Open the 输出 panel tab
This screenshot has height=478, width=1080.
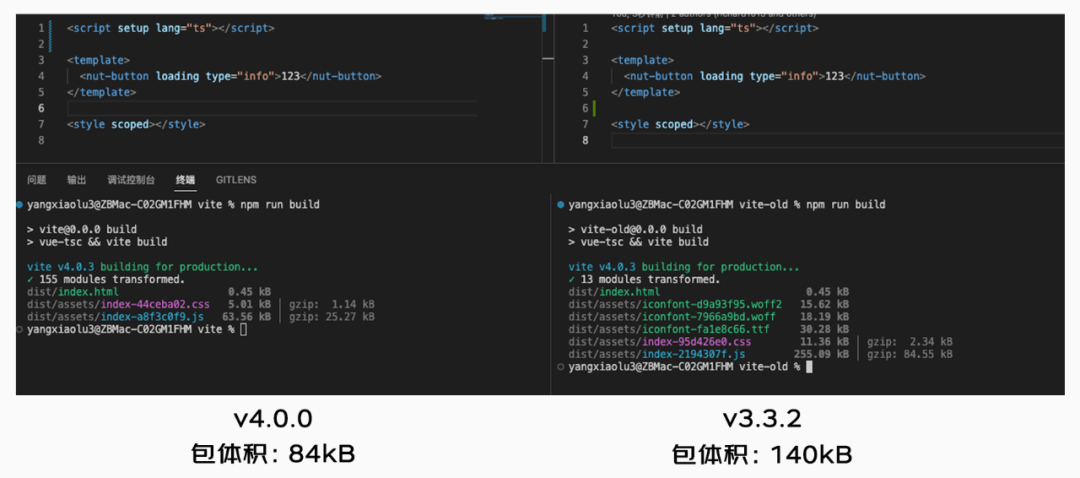point(76,180)
